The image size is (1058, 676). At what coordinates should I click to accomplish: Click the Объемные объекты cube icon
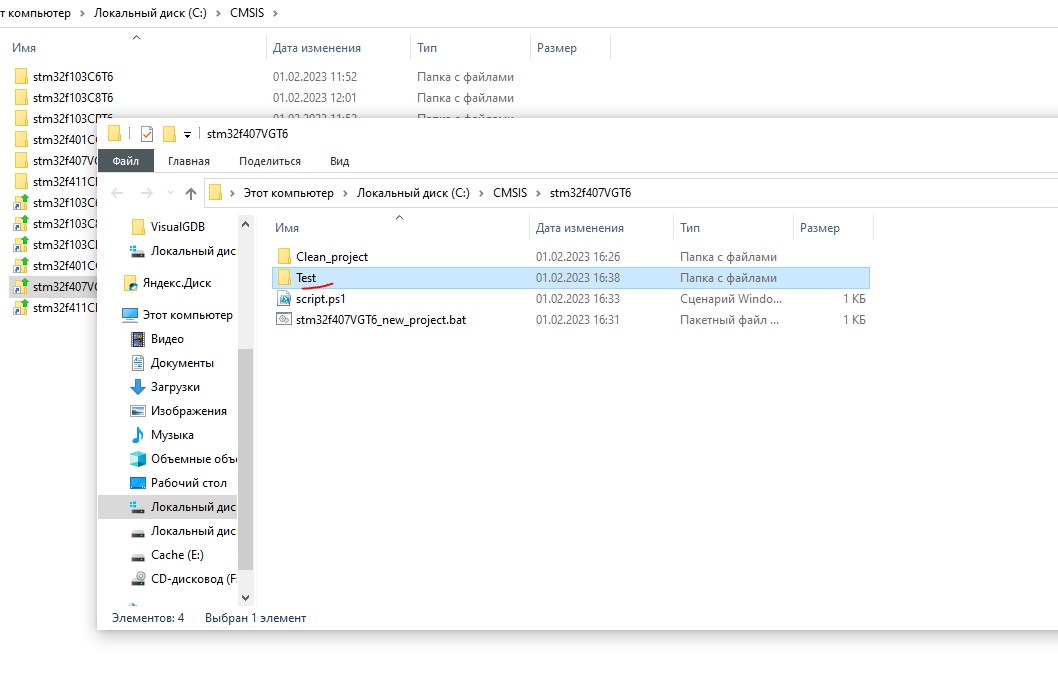point(138,459)
